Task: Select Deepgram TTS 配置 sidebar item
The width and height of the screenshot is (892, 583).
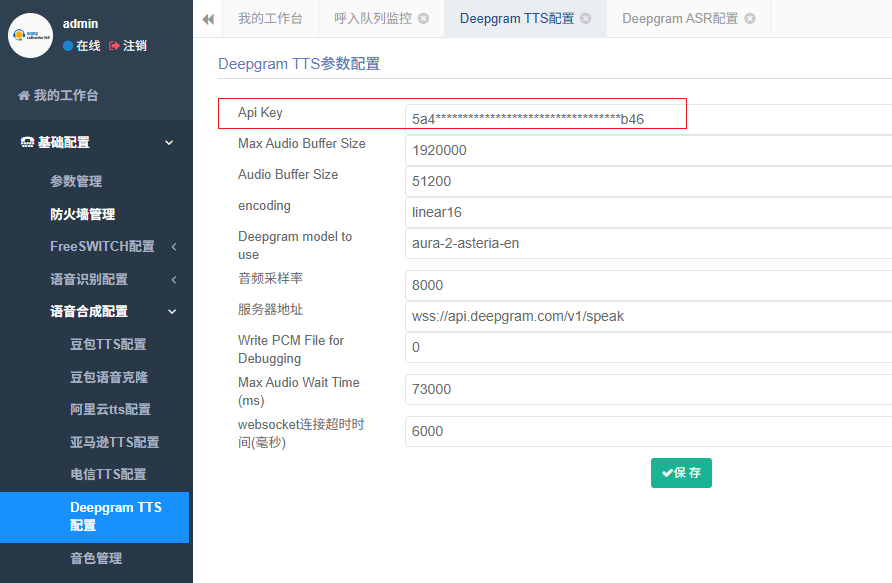Action: tap(94, 517)
